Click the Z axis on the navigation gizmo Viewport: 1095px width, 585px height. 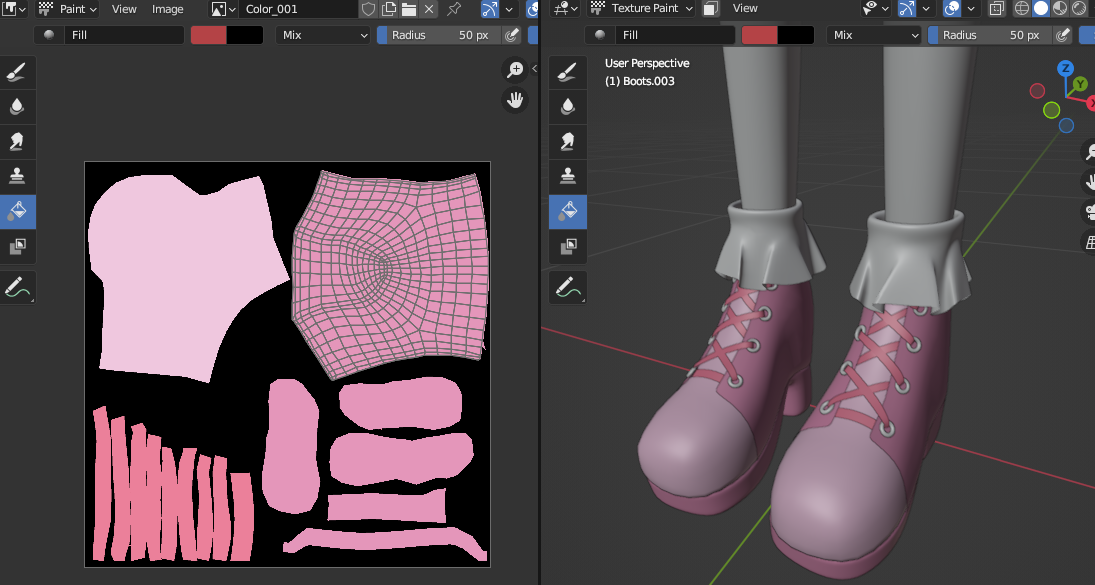pyautogui.click(x=1065, y=68)
